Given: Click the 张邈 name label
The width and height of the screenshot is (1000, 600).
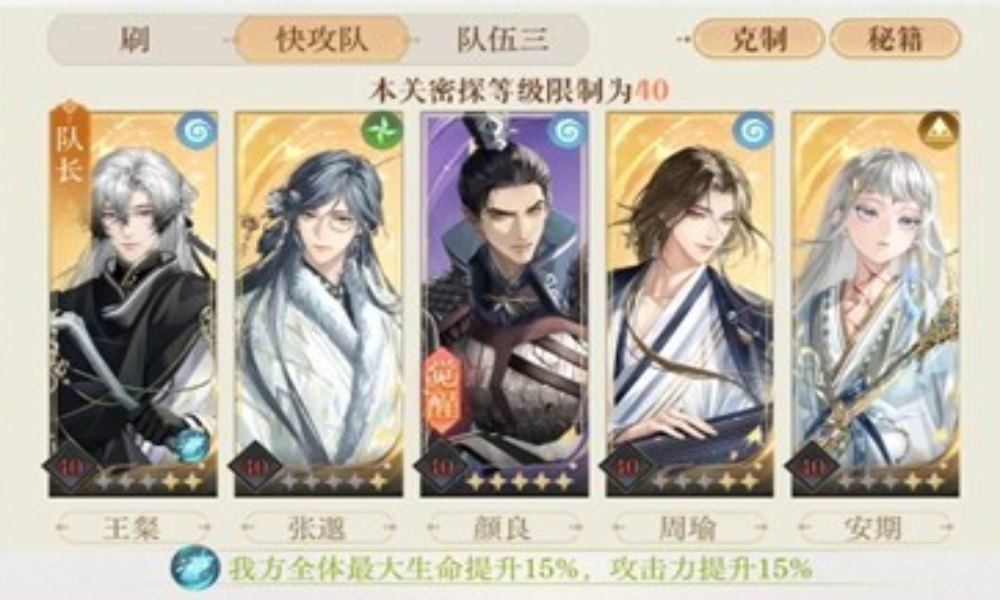Looking at the screenshot, I should pos(318,528).
